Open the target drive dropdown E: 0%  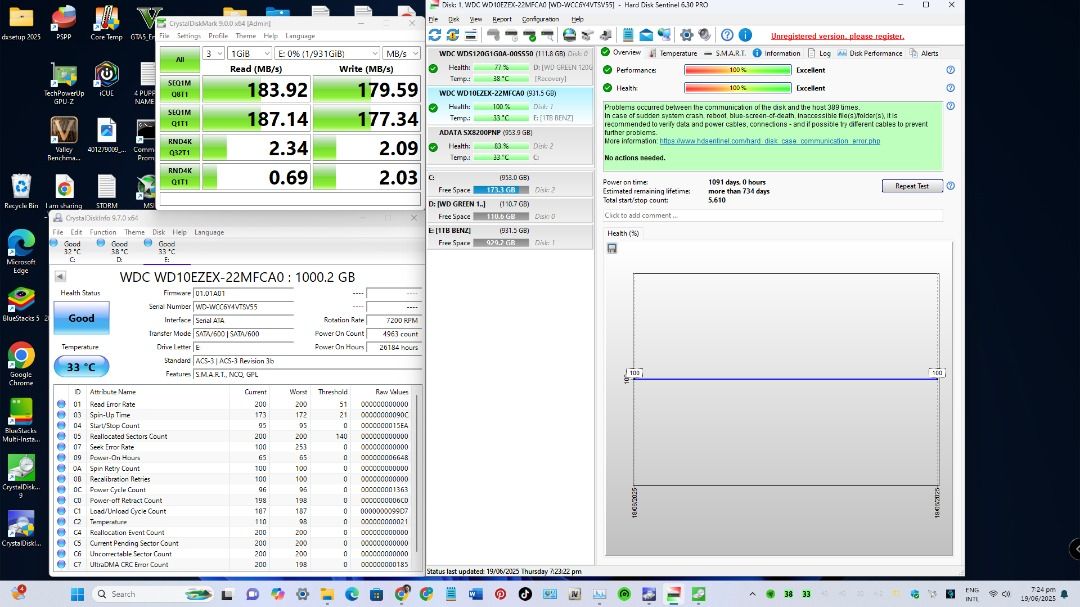327,54
